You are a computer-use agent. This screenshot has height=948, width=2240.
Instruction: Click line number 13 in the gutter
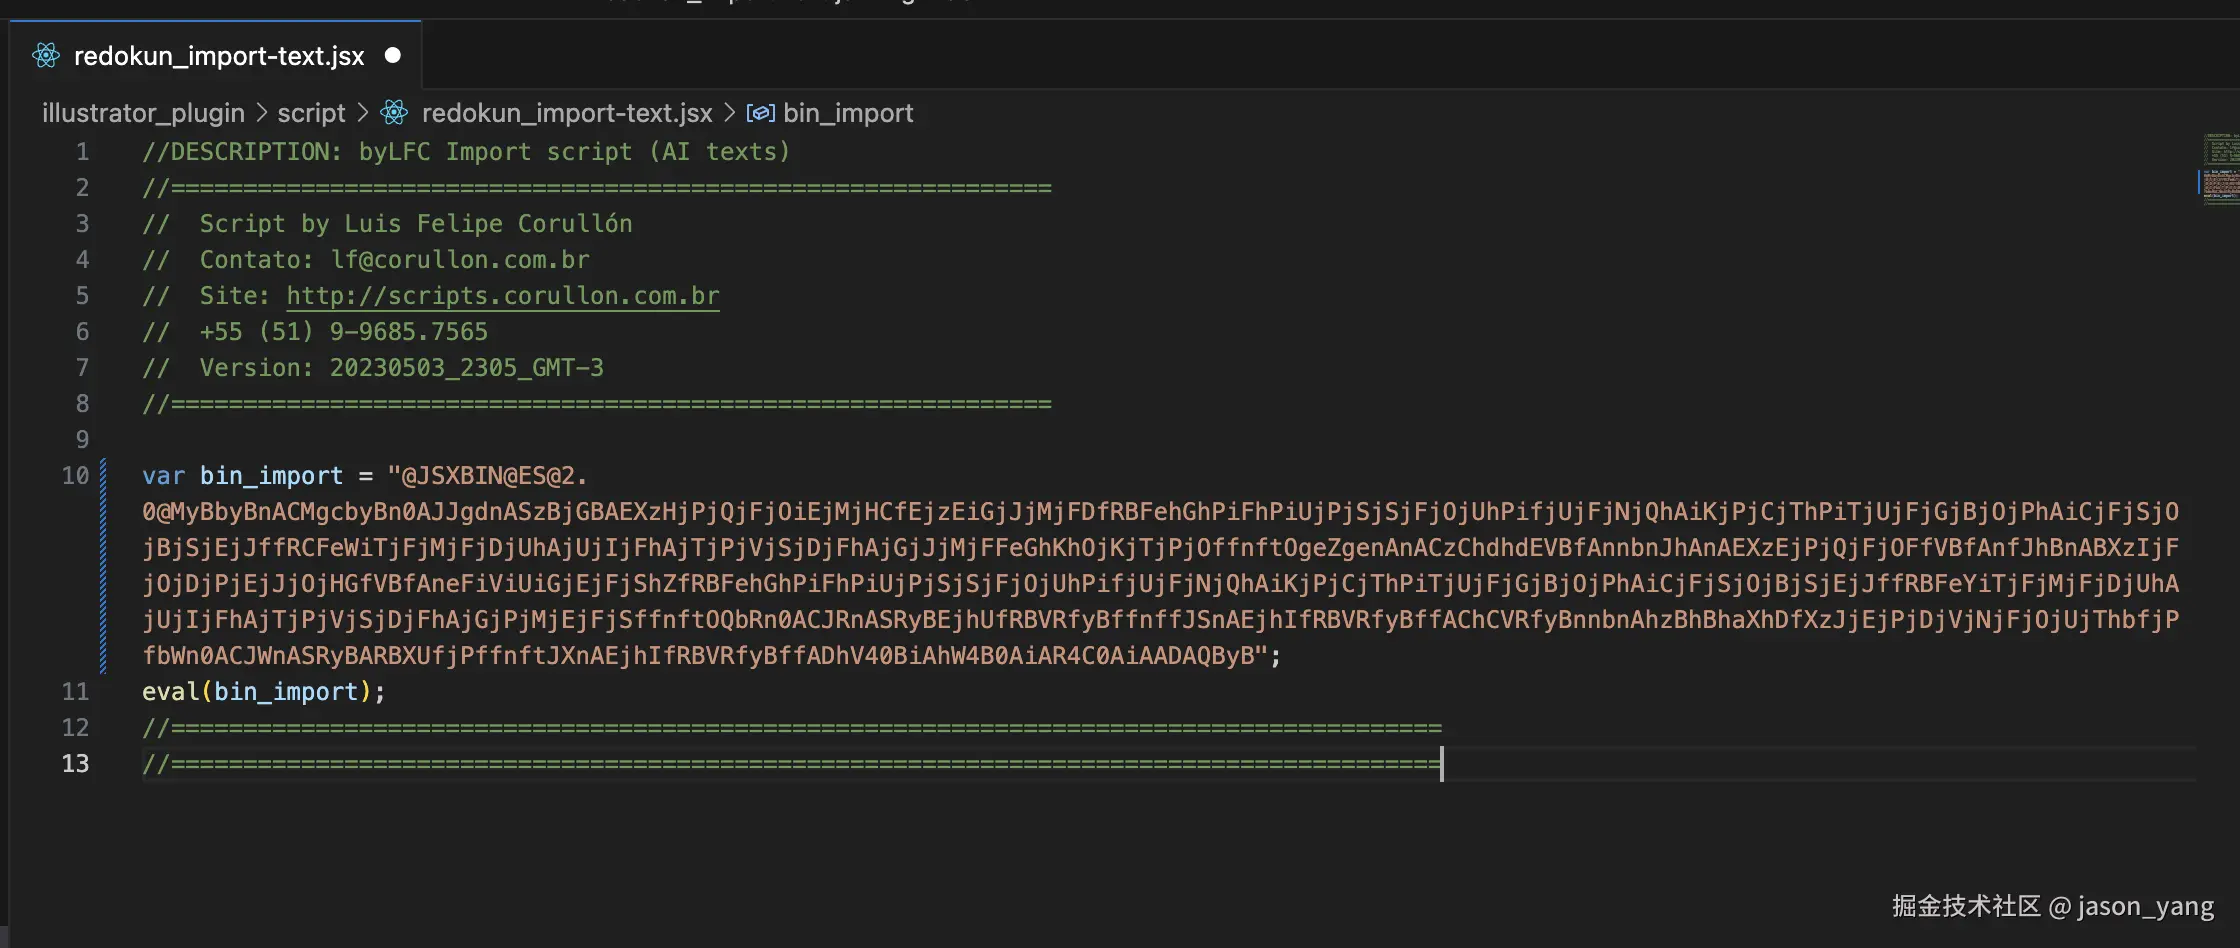coord(75,764)
